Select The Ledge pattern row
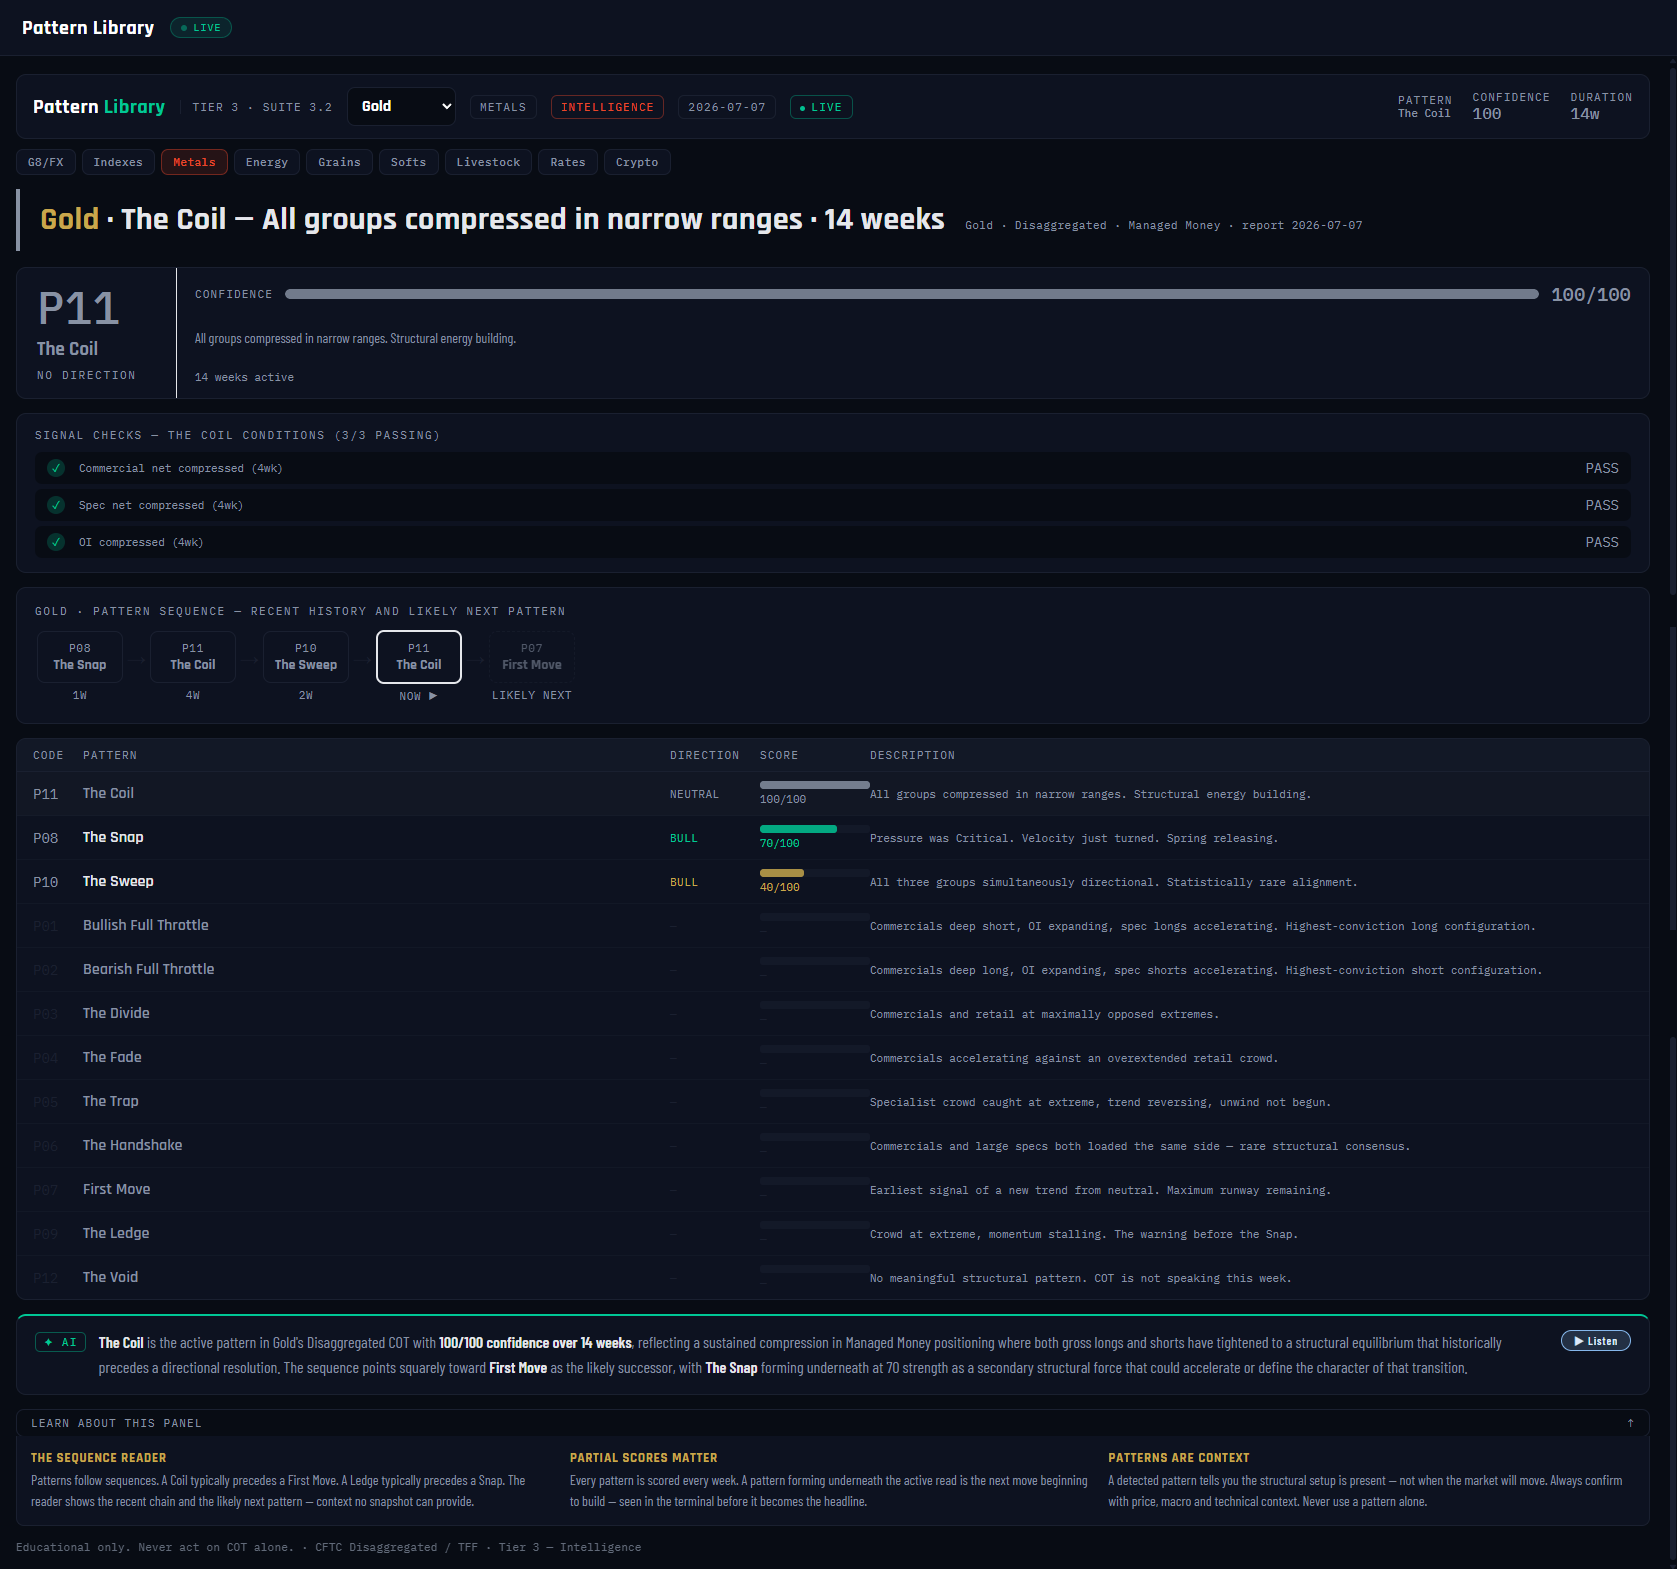 click(x=833, y=1234)
